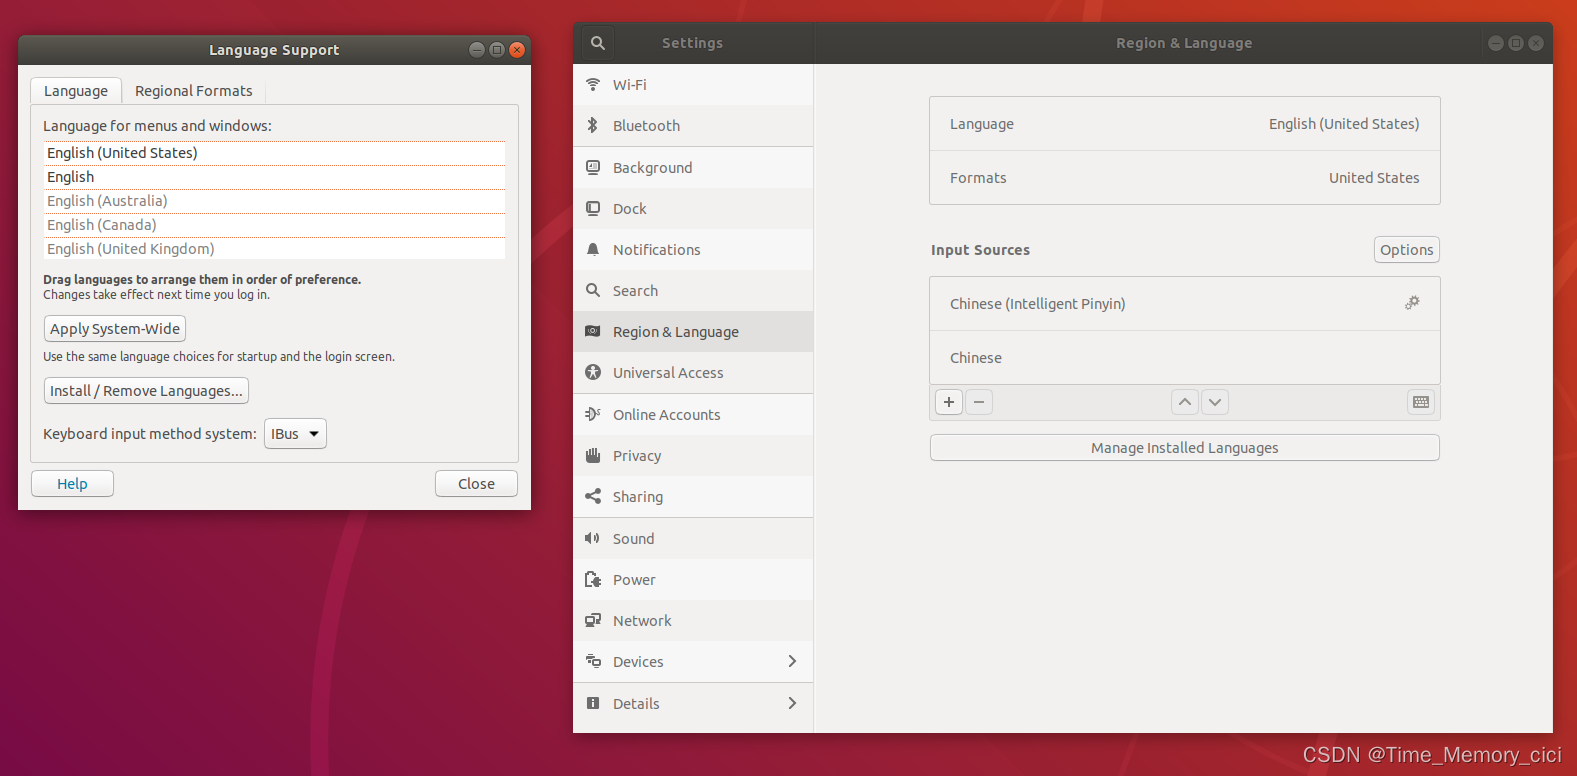Open Dock settings panel
The height and width of the screenshot is (776, 1577).
pyautogui.click(x=693, y=208)
